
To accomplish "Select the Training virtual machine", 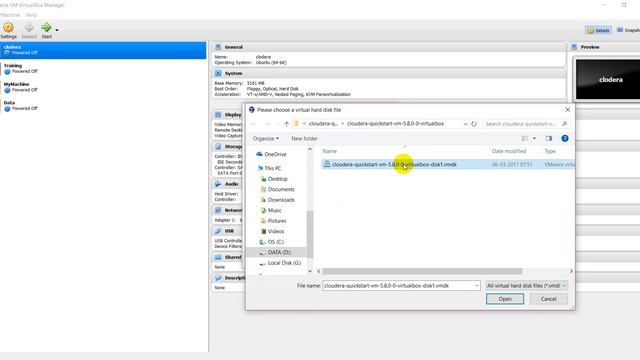I will point(103,68).
